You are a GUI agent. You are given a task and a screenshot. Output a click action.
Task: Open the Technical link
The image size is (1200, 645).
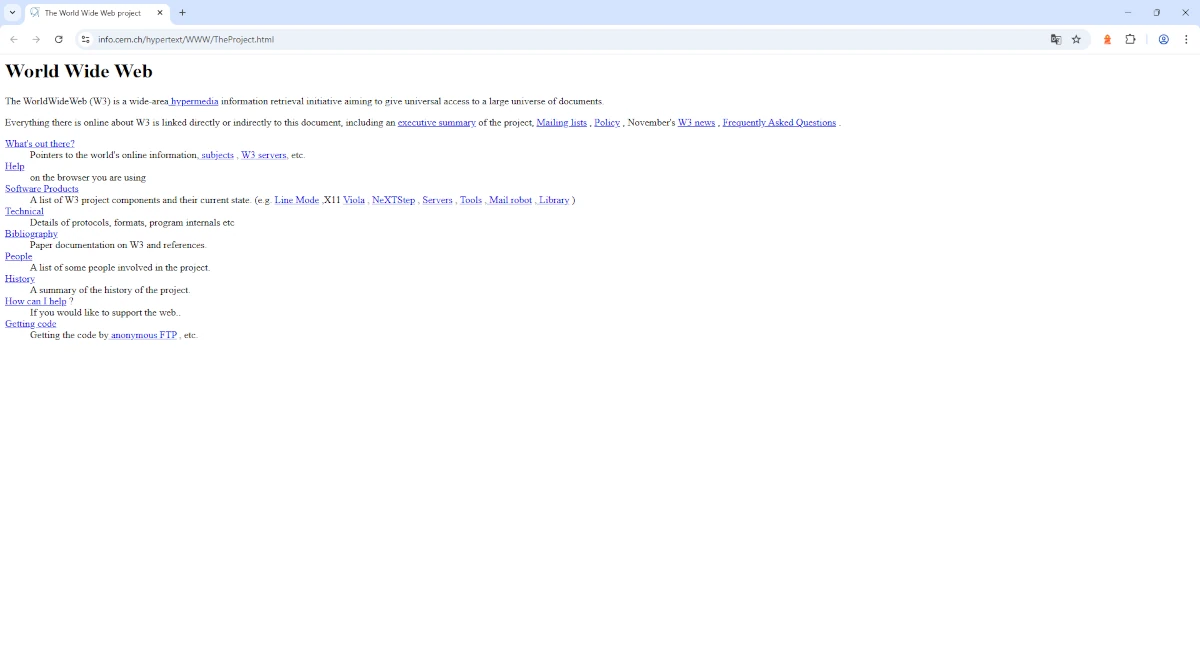point(24,211)
